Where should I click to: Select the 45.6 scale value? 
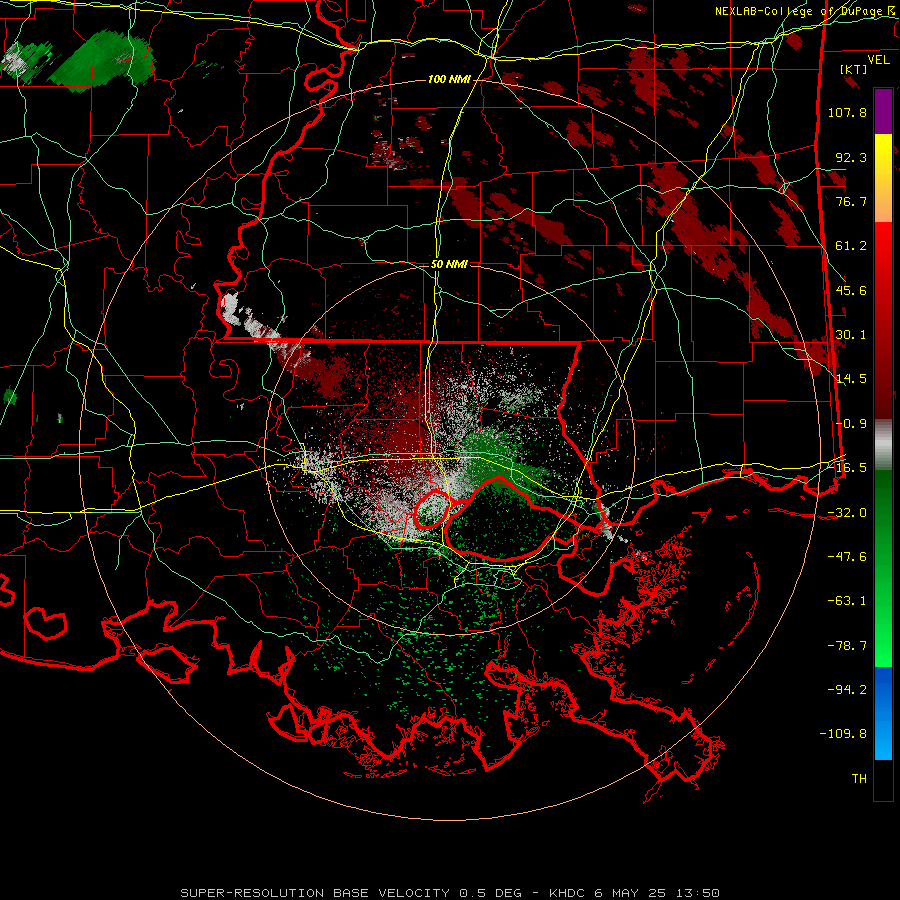851,290
